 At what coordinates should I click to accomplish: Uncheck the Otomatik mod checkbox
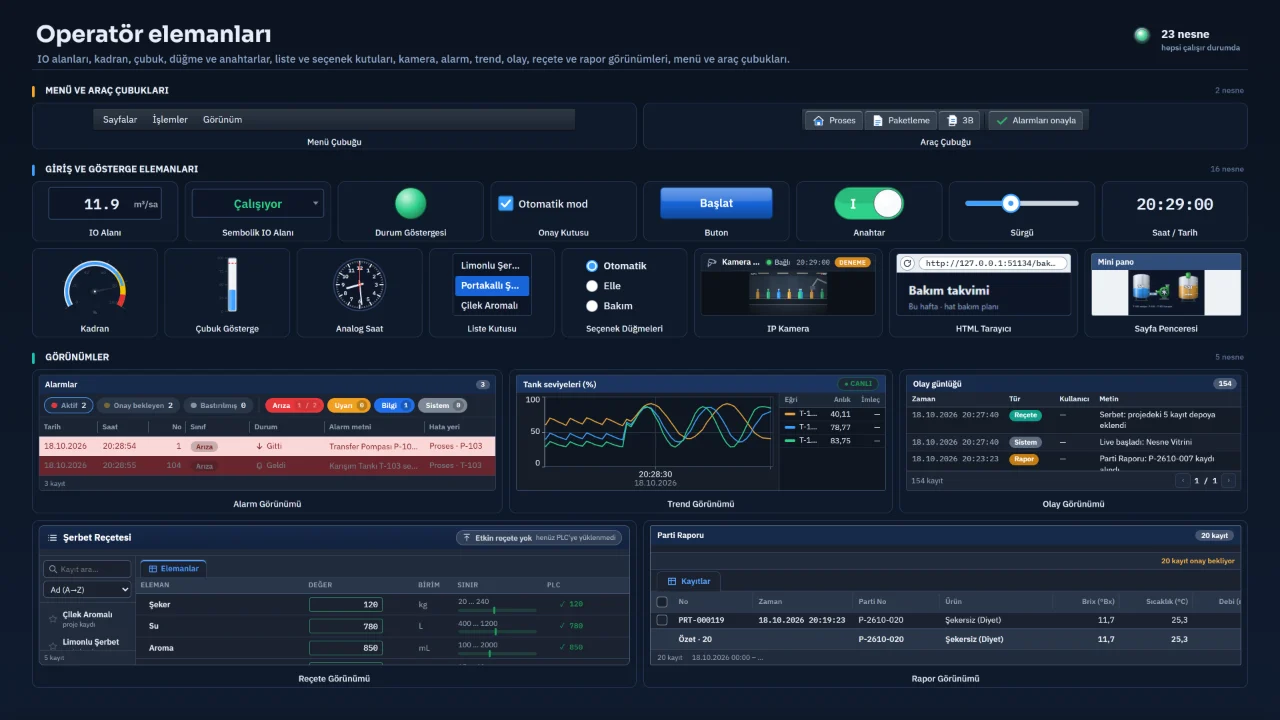click(x=506, y=203)
